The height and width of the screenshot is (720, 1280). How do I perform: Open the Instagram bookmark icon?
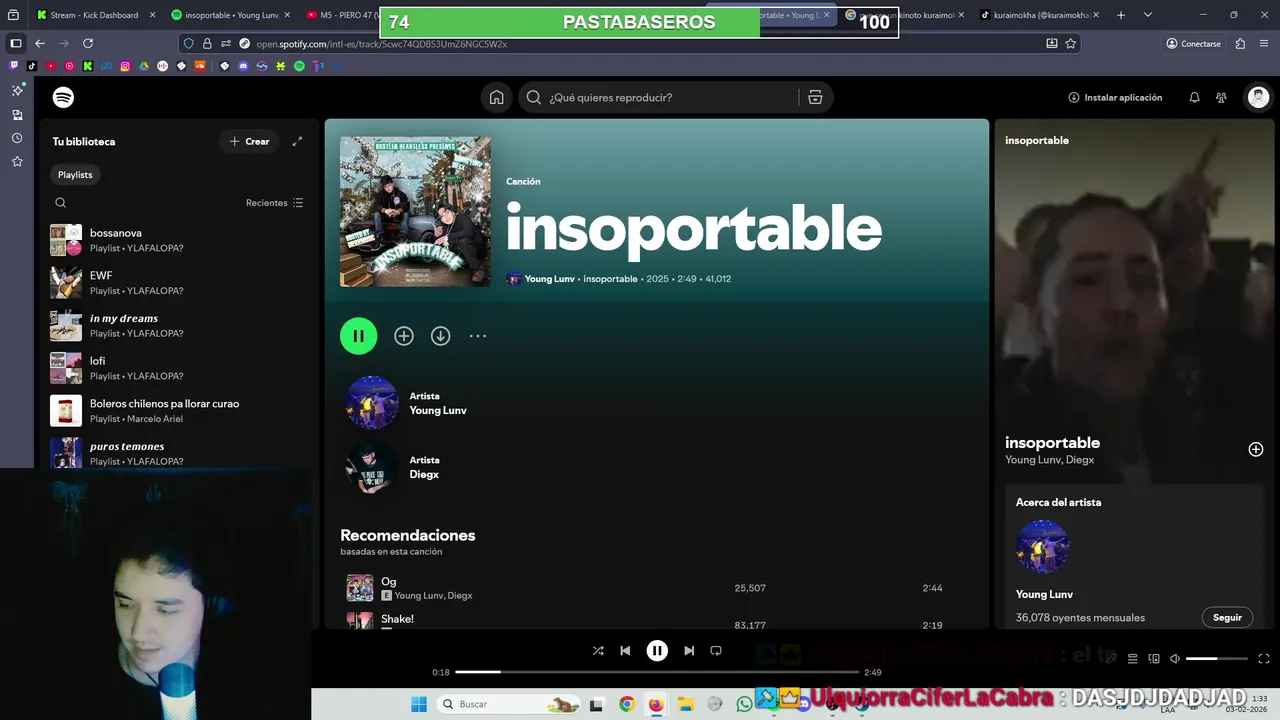(125, 66)
